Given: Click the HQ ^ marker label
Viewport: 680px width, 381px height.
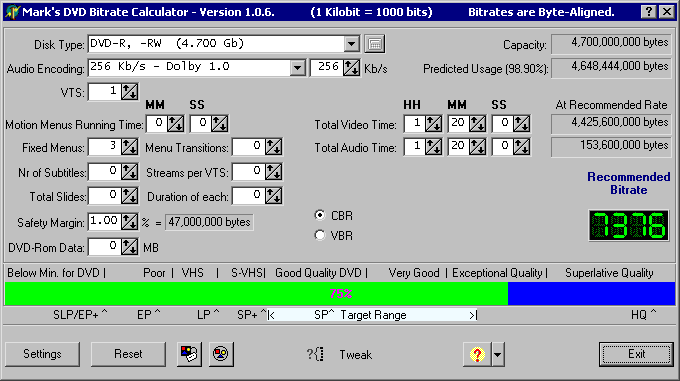Looking at the screenshot, I should pyautogui.click(x=644, y=315).
